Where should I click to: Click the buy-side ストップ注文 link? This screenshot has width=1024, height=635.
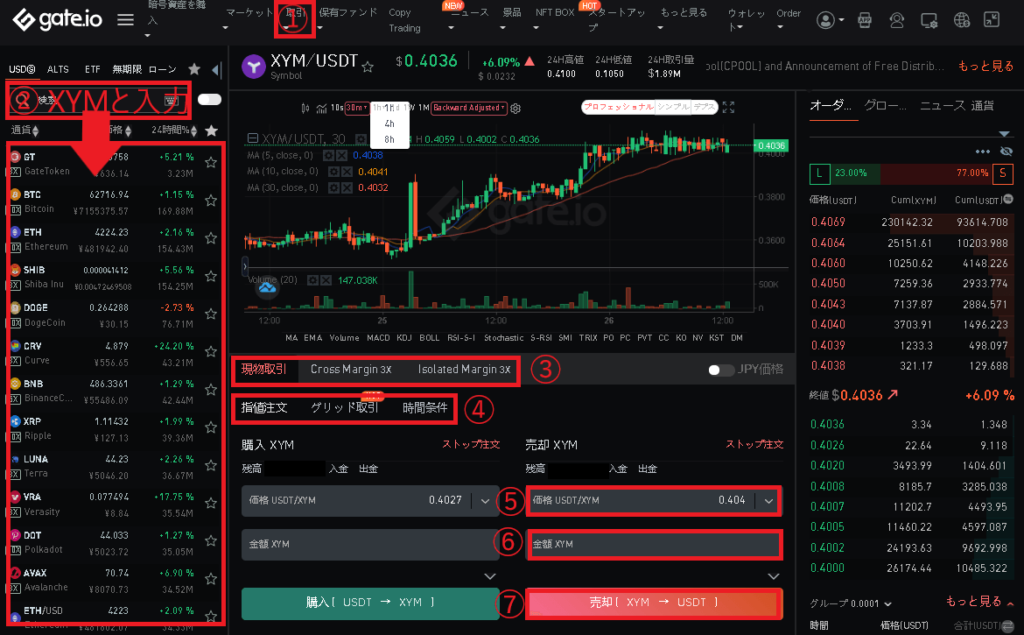click(471, 444)
